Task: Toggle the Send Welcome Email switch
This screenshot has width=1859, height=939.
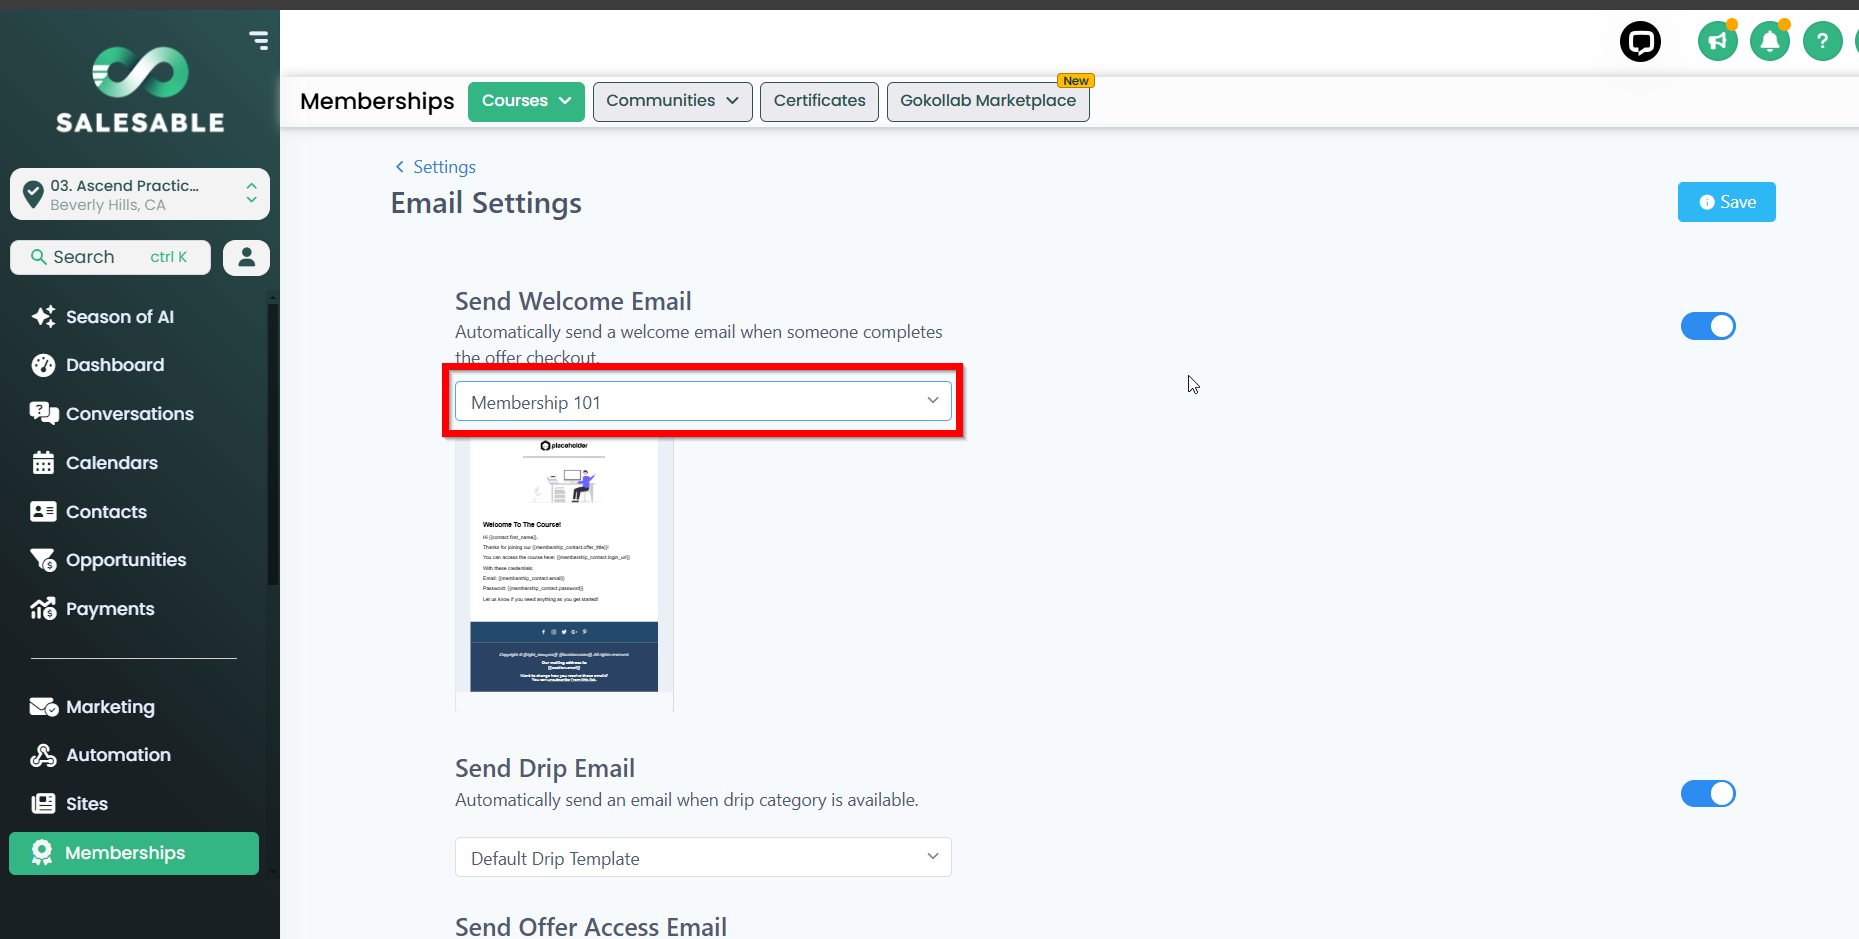Action: (1708, 326)
